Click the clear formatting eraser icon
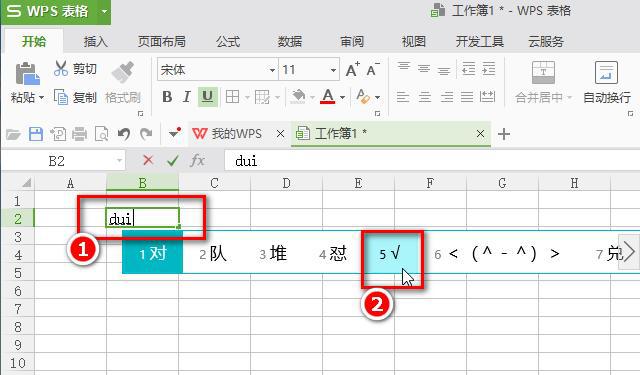640x375 pixels. (363, 97)
